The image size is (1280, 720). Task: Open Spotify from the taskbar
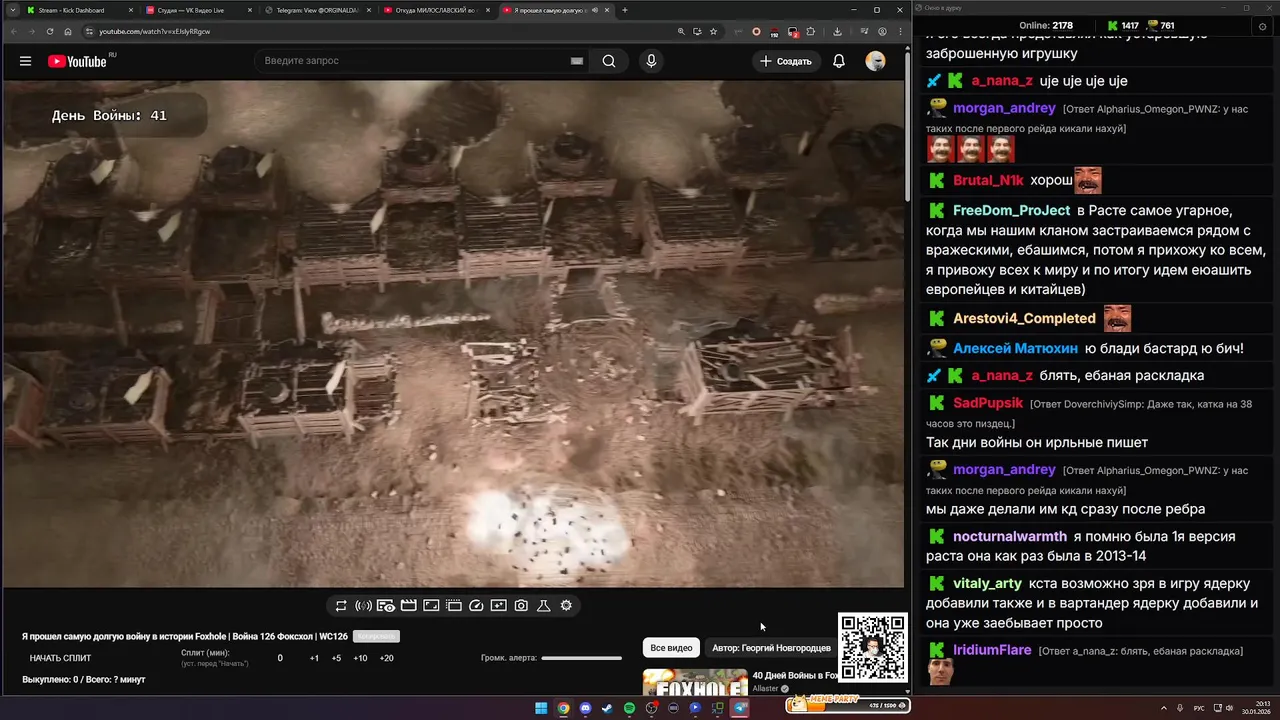(x=629, y=708)
